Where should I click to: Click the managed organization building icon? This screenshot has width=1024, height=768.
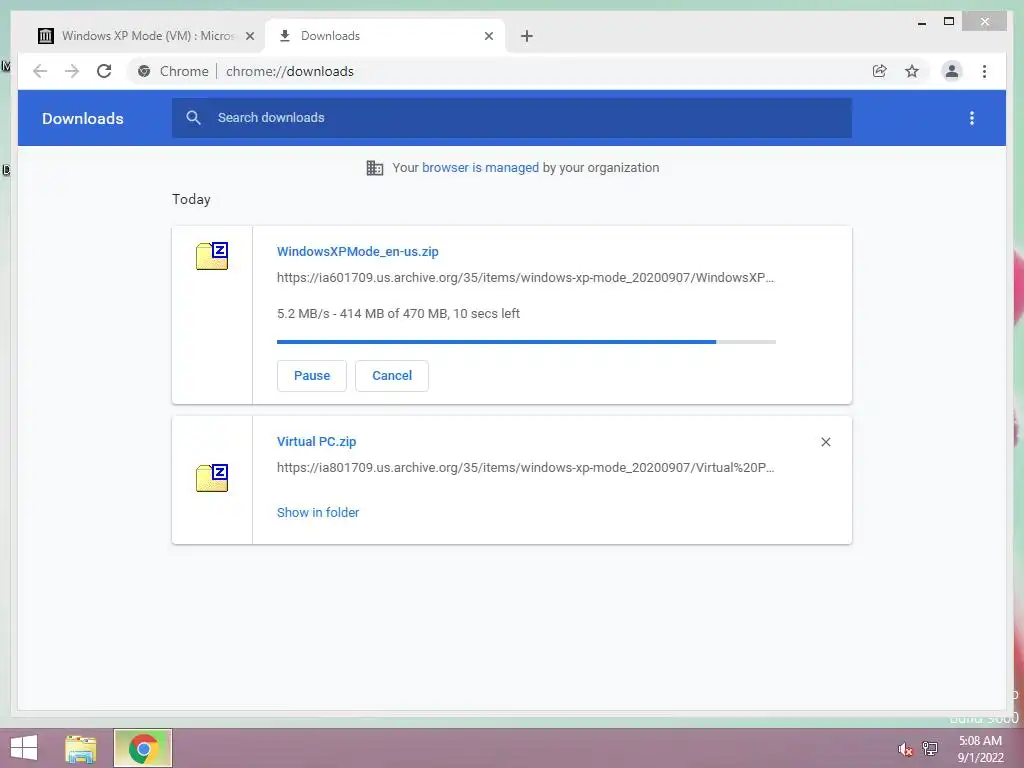pos(375,168)
